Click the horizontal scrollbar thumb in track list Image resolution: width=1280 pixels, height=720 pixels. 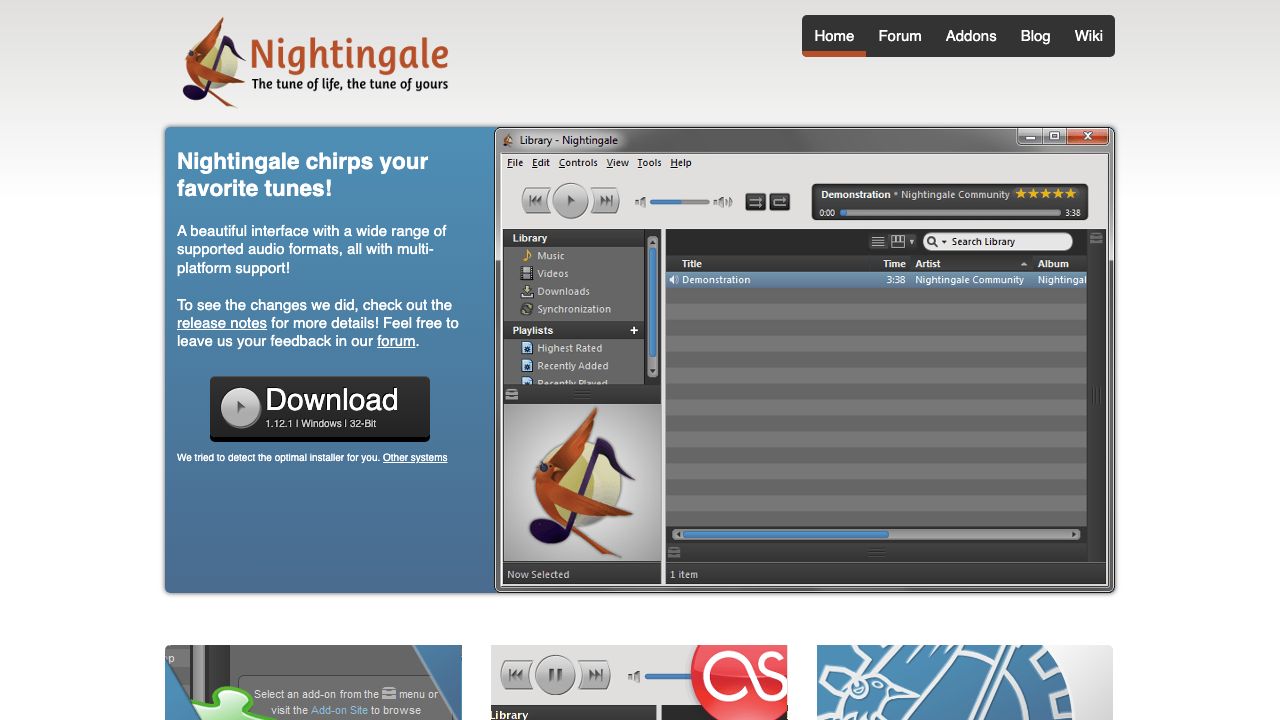coord(785,535)
